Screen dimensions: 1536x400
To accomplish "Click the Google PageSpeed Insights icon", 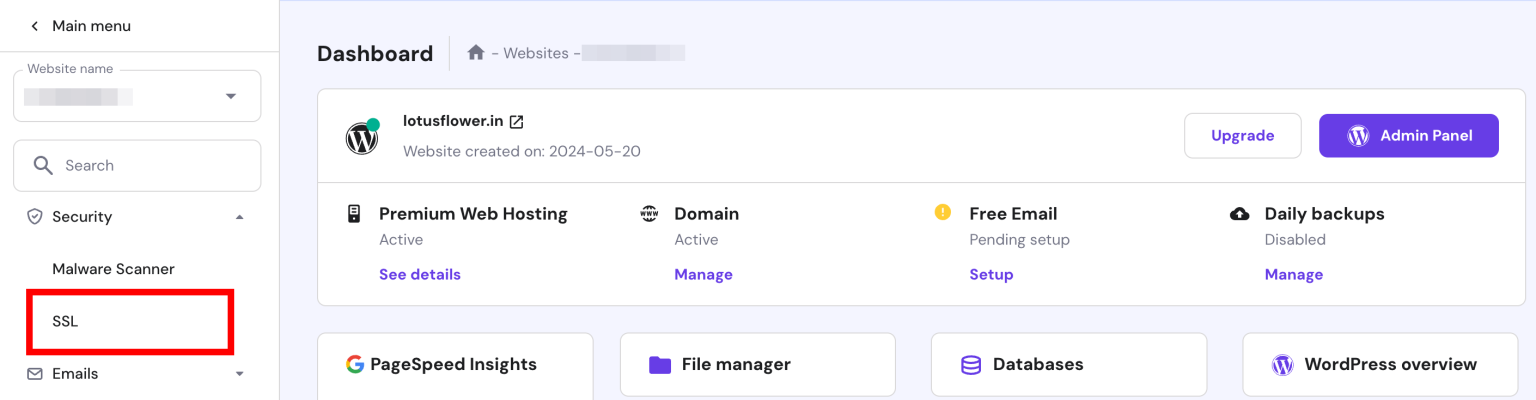I will pos(355,364).
